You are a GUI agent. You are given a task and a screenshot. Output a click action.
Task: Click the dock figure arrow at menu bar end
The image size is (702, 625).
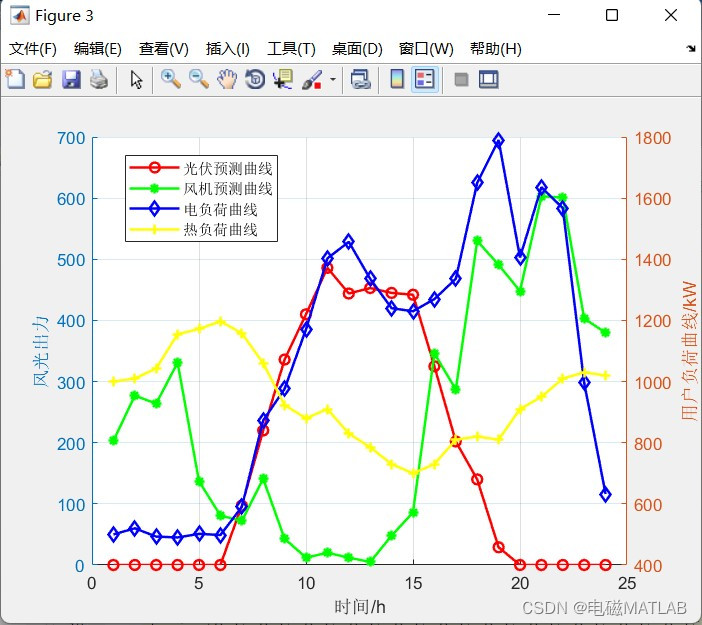[x=691, y=48]
